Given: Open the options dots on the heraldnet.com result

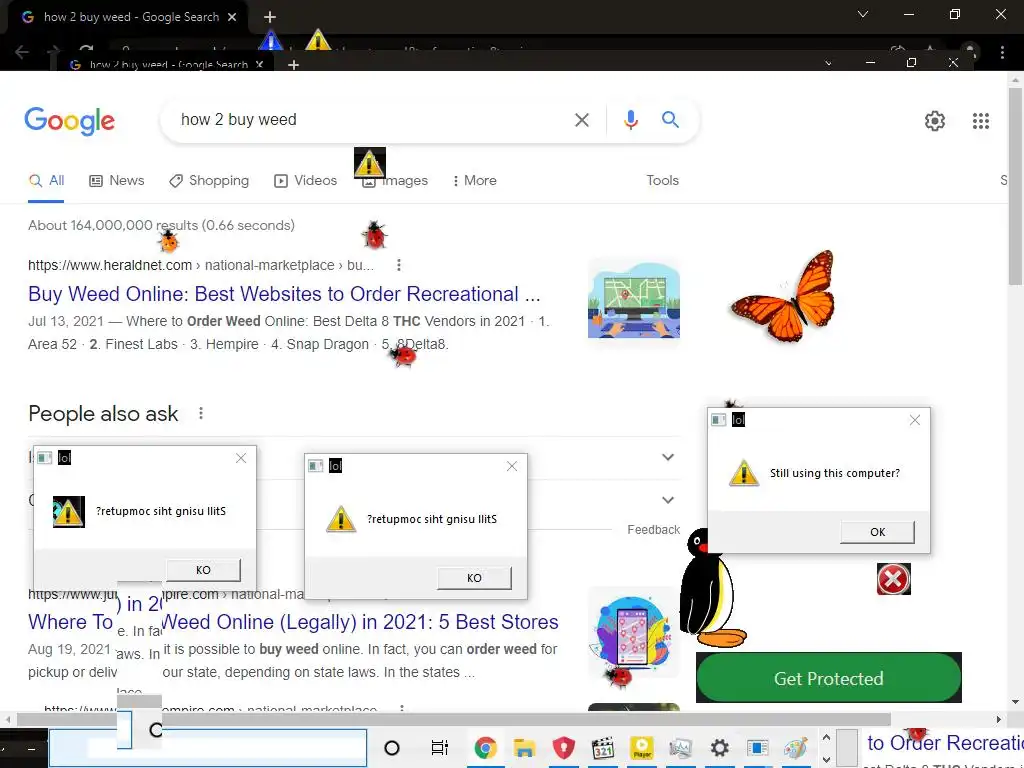Looking at the screenshot, I should click(x=398, y=265).
